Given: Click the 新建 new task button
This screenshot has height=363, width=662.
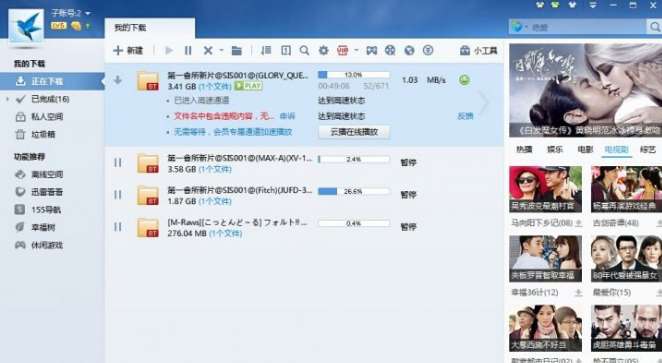Looking at the screenshot, I should (128, 51).
